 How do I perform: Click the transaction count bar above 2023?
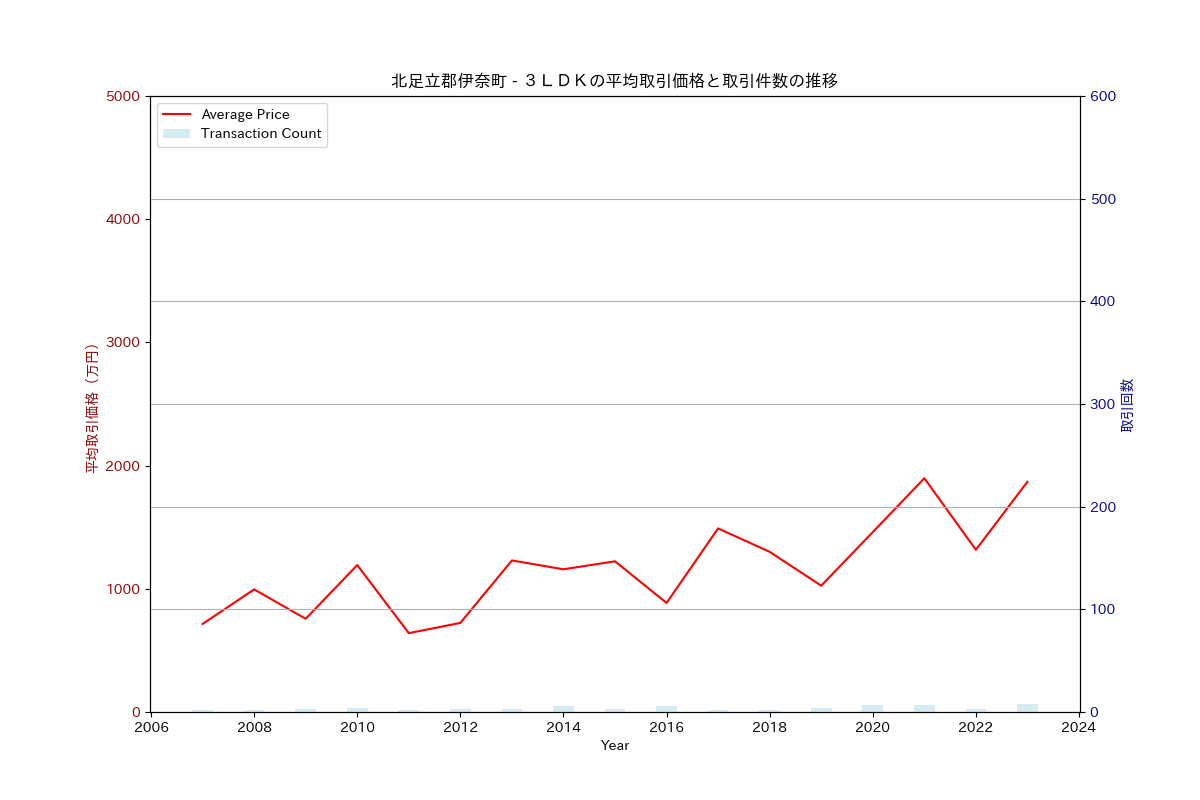pos(1025,706)
